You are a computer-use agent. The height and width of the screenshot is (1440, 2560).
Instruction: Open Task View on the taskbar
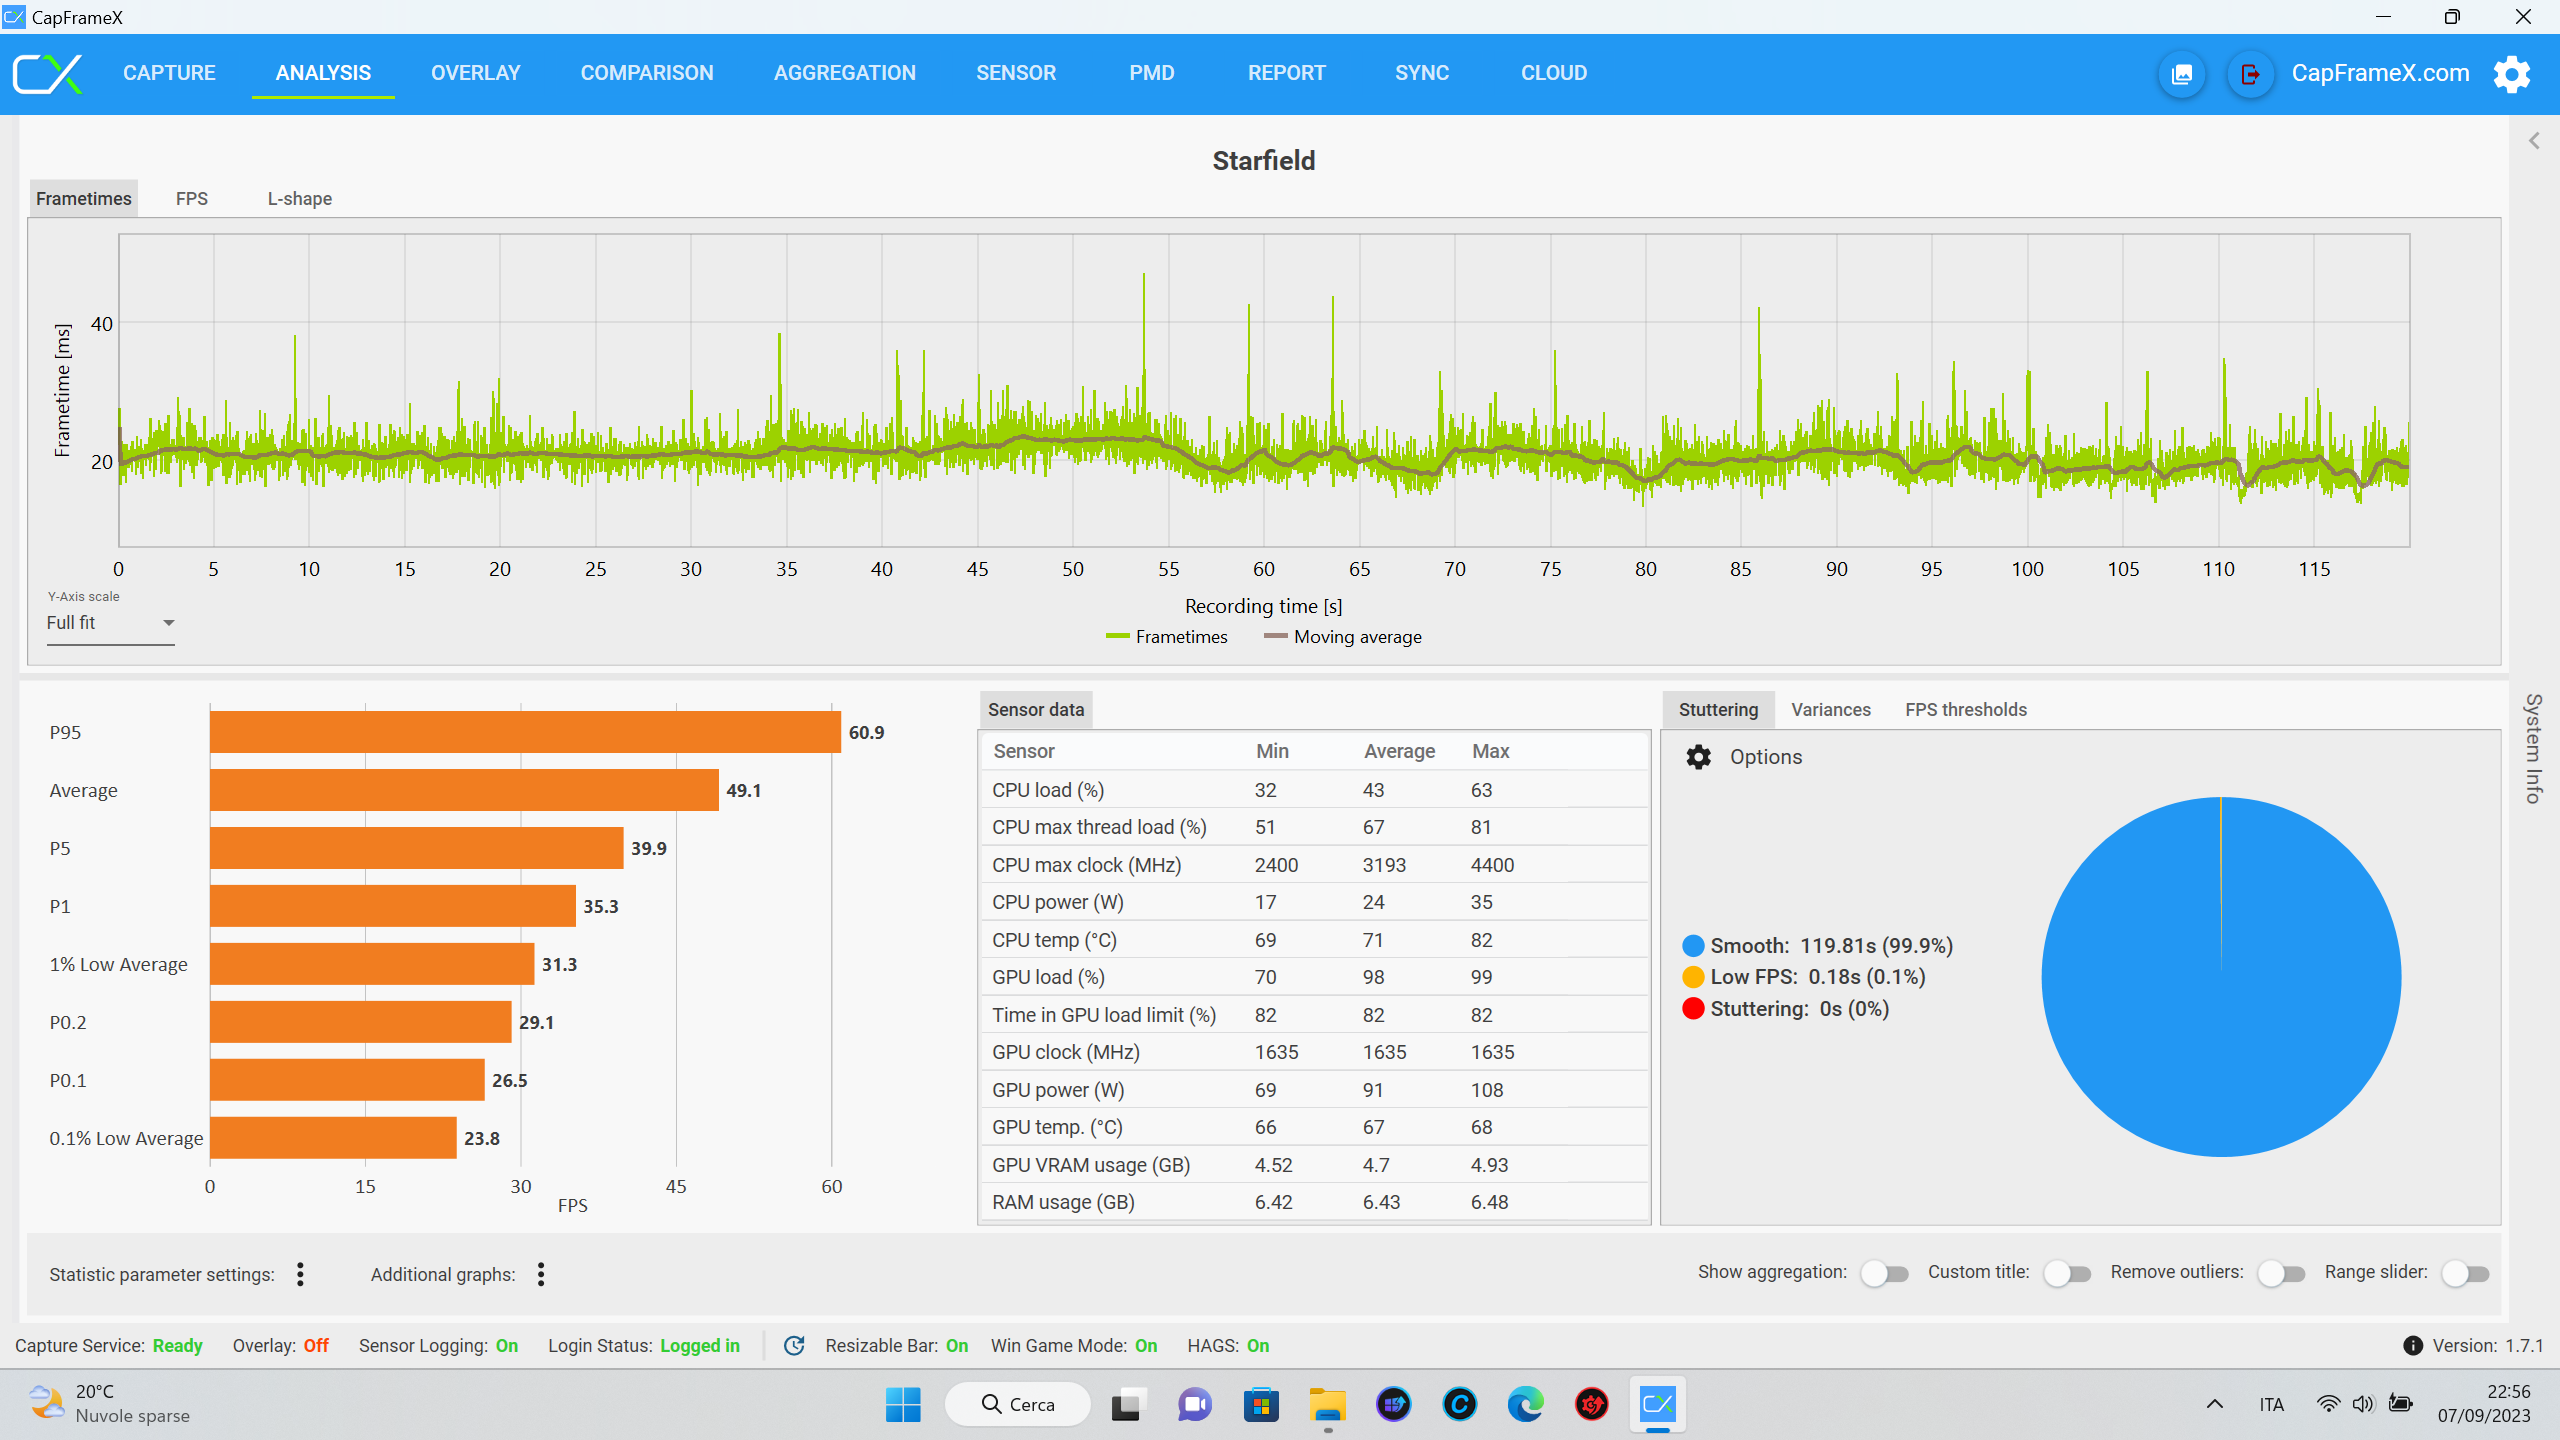pyautogui.click(x=1127, y=1405)
